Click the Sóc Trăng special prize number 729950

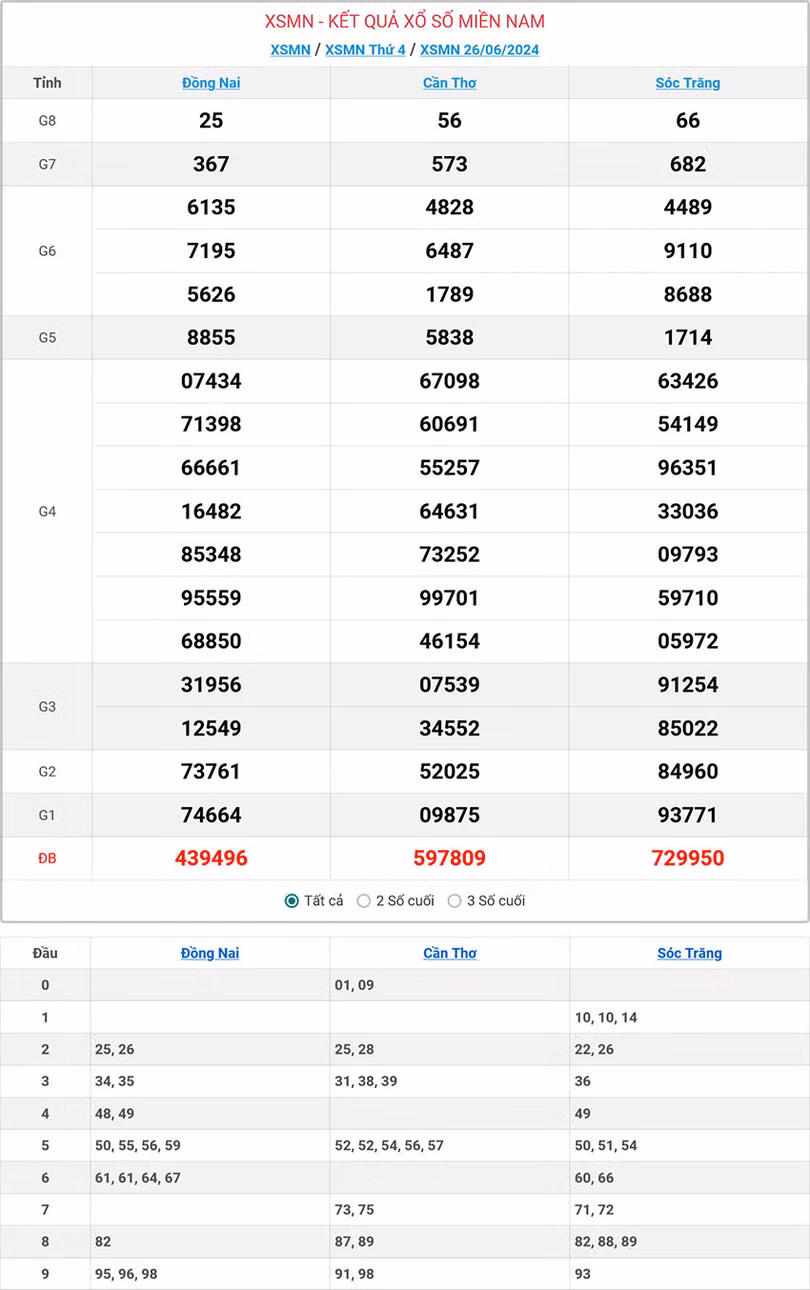click(x=688, y=858)
